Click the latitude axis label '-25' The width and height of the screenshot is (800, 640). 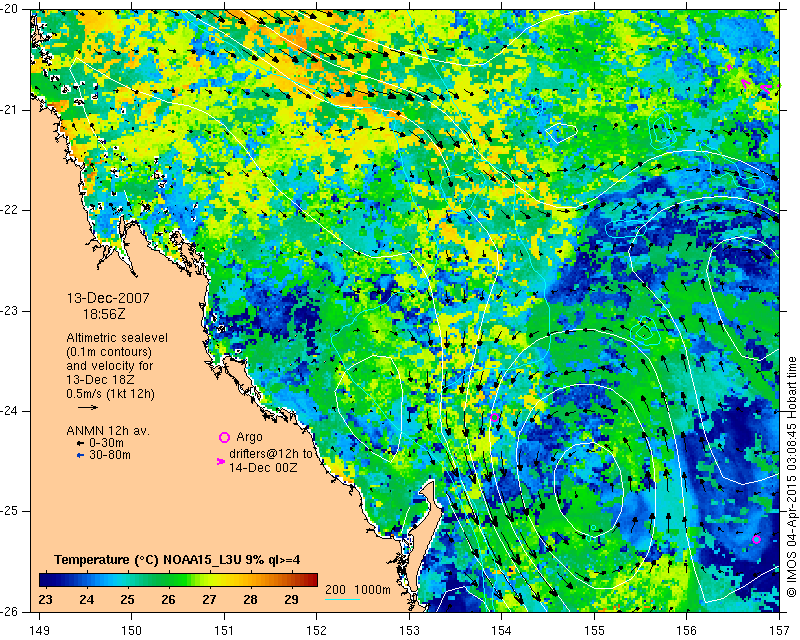9,511
